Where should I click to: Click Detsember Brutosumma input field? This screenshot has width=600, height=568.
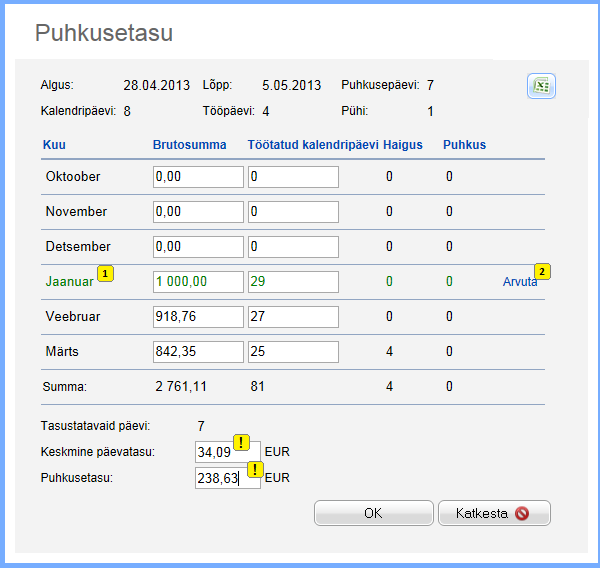198,247
